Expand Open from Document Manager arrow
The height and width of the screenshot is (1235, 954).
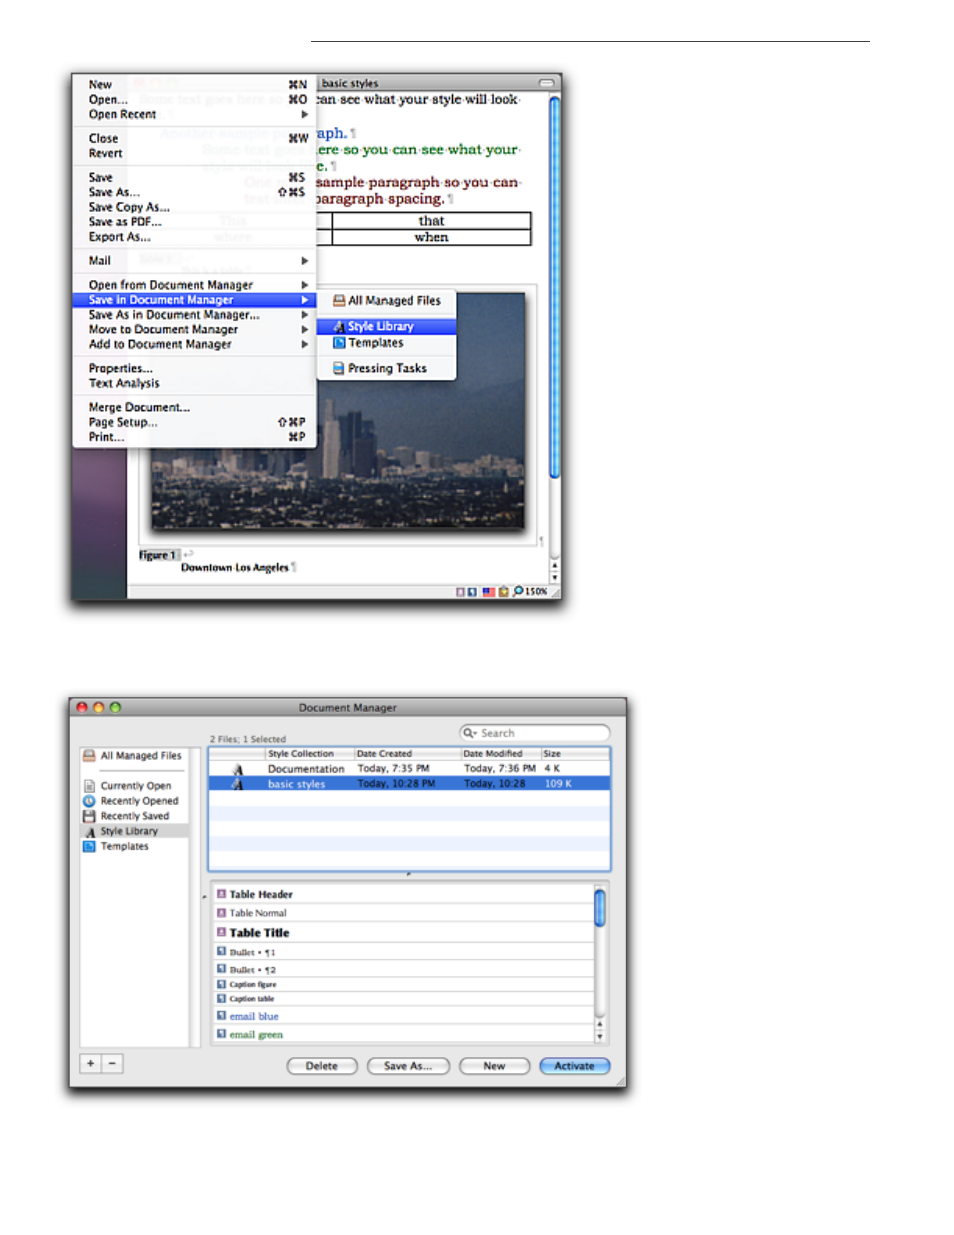pos(304,285)
